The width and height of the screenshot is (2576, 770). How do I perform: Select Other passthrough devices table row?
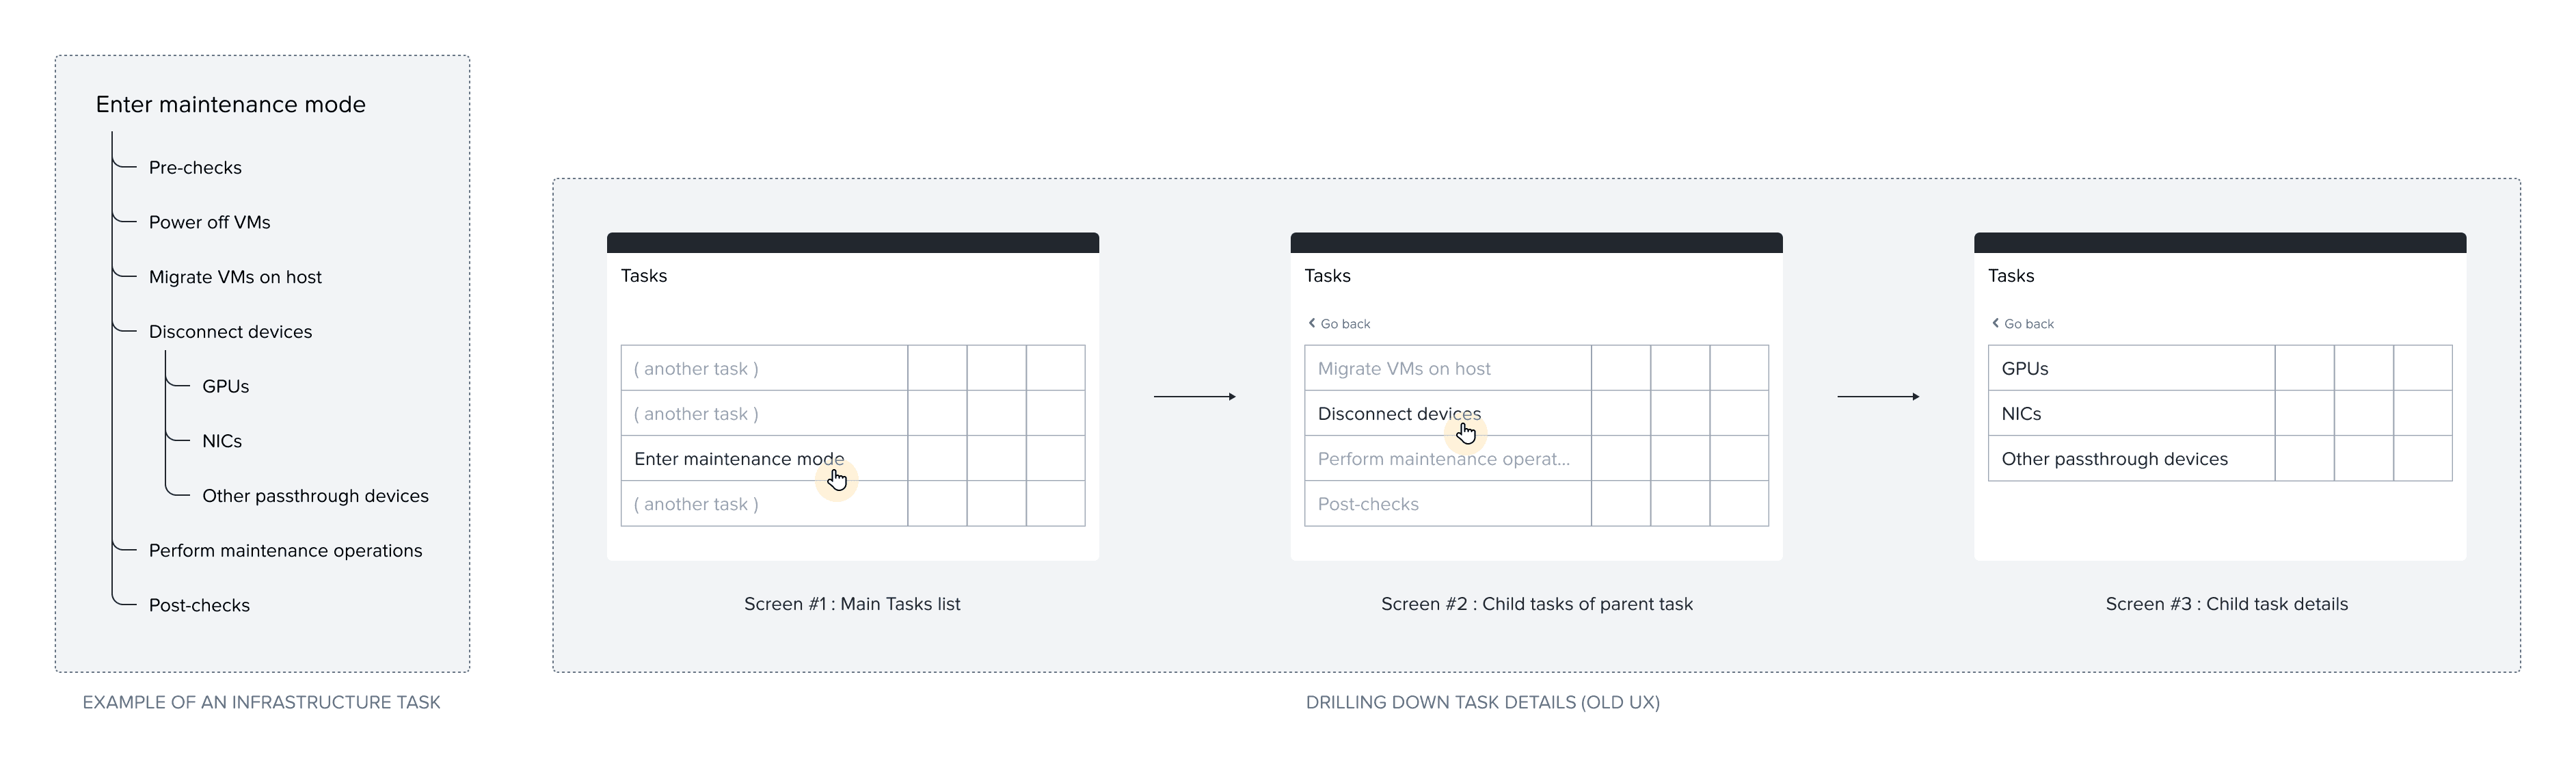pos(2220,458)
